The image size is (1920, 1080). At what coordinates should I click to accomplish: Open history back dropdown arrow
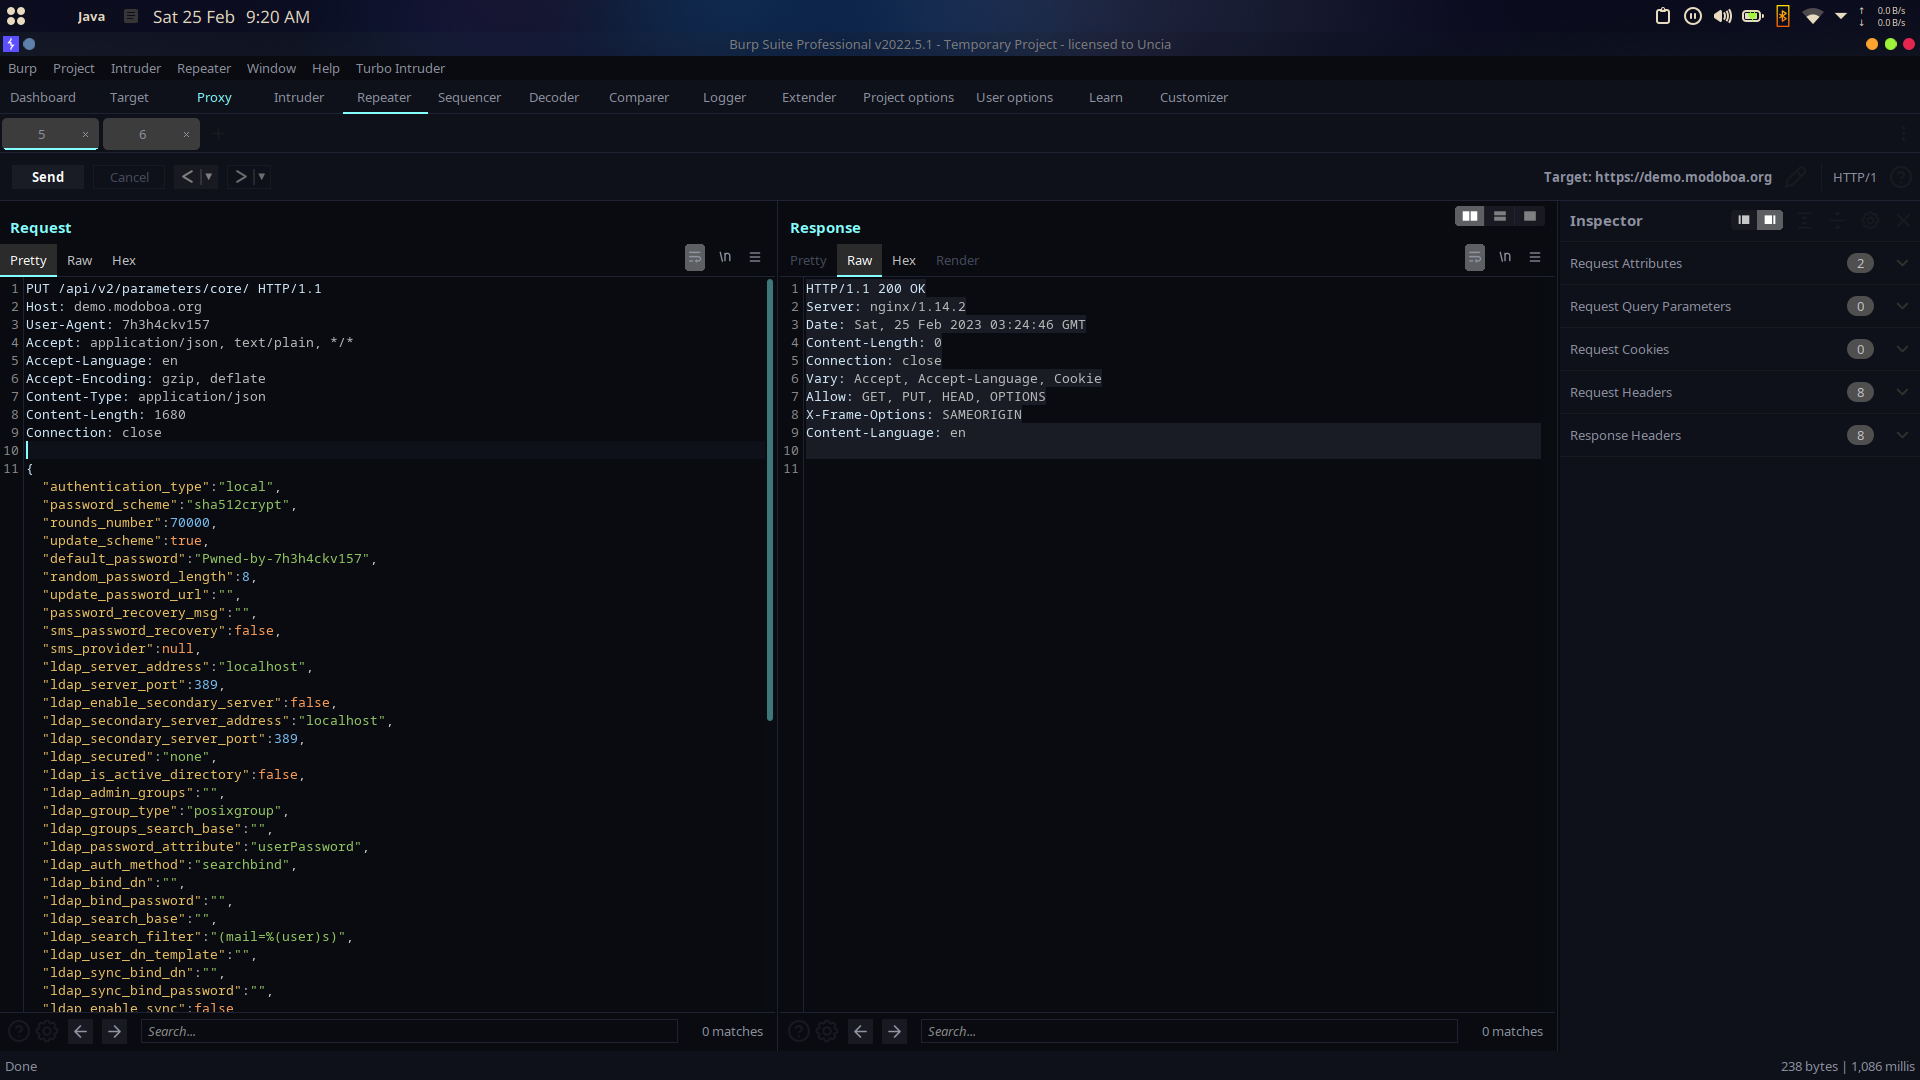click(209, 177)
